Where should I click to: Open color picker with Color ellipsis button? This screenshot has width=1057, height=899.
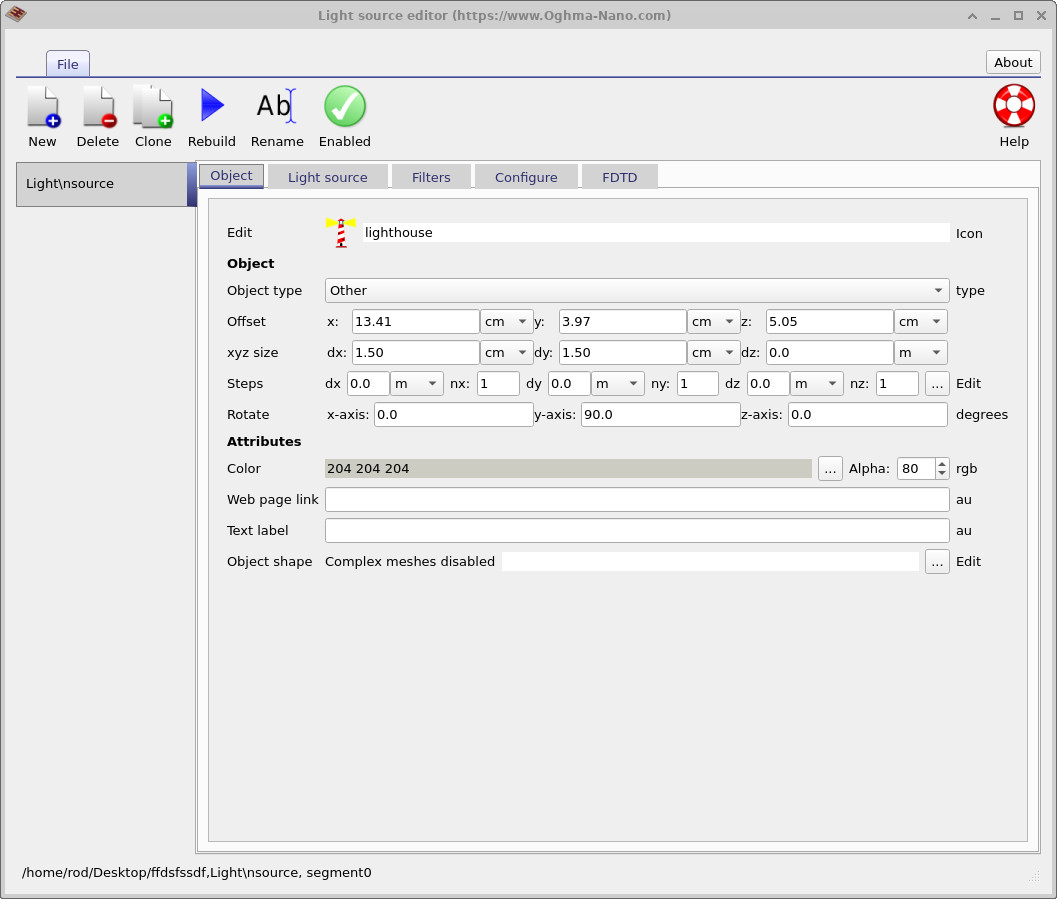tap(830, 468)
